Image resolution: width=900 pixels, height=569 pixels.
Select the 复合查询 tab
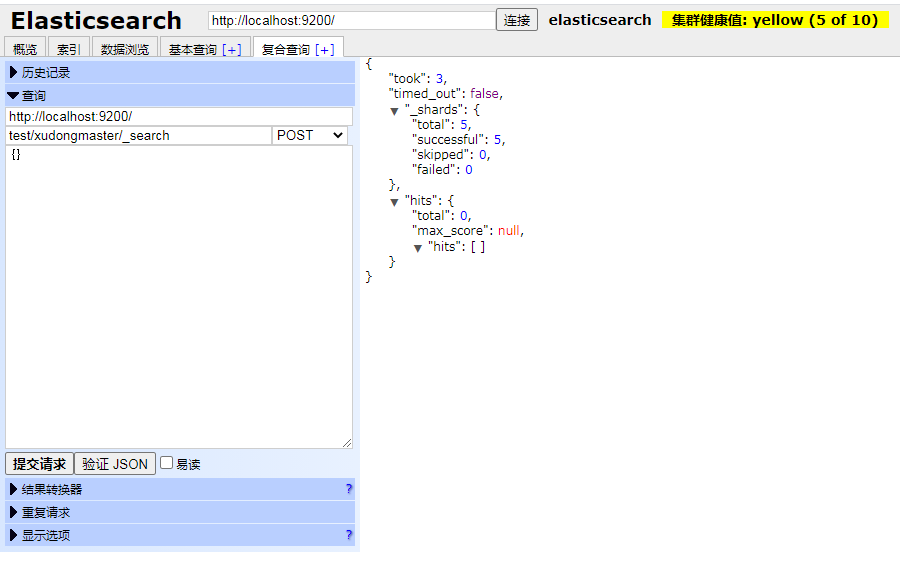[286, 49]
